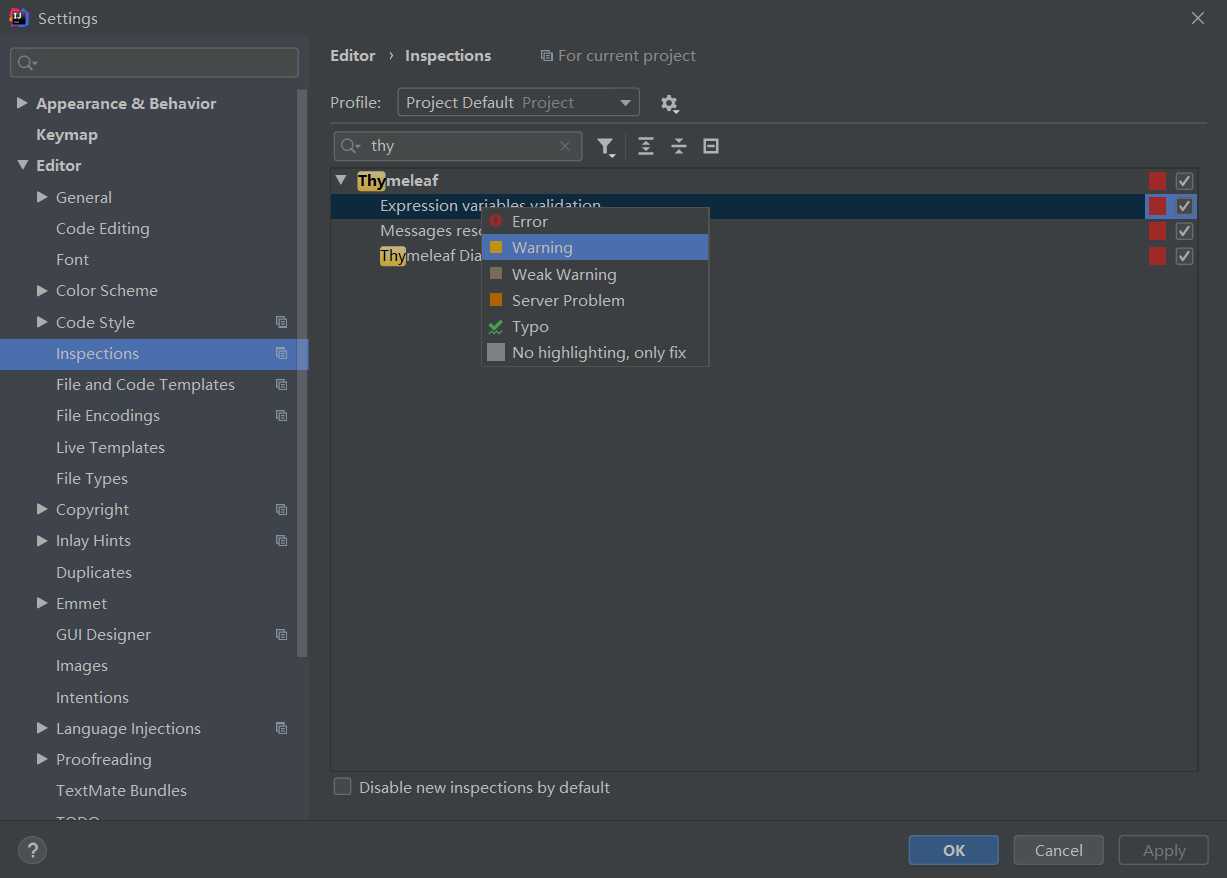The width and height of the screenshot is (1227, 878).
Task: Click the settings tree vertical scrollbar
Action: point(303,372)
